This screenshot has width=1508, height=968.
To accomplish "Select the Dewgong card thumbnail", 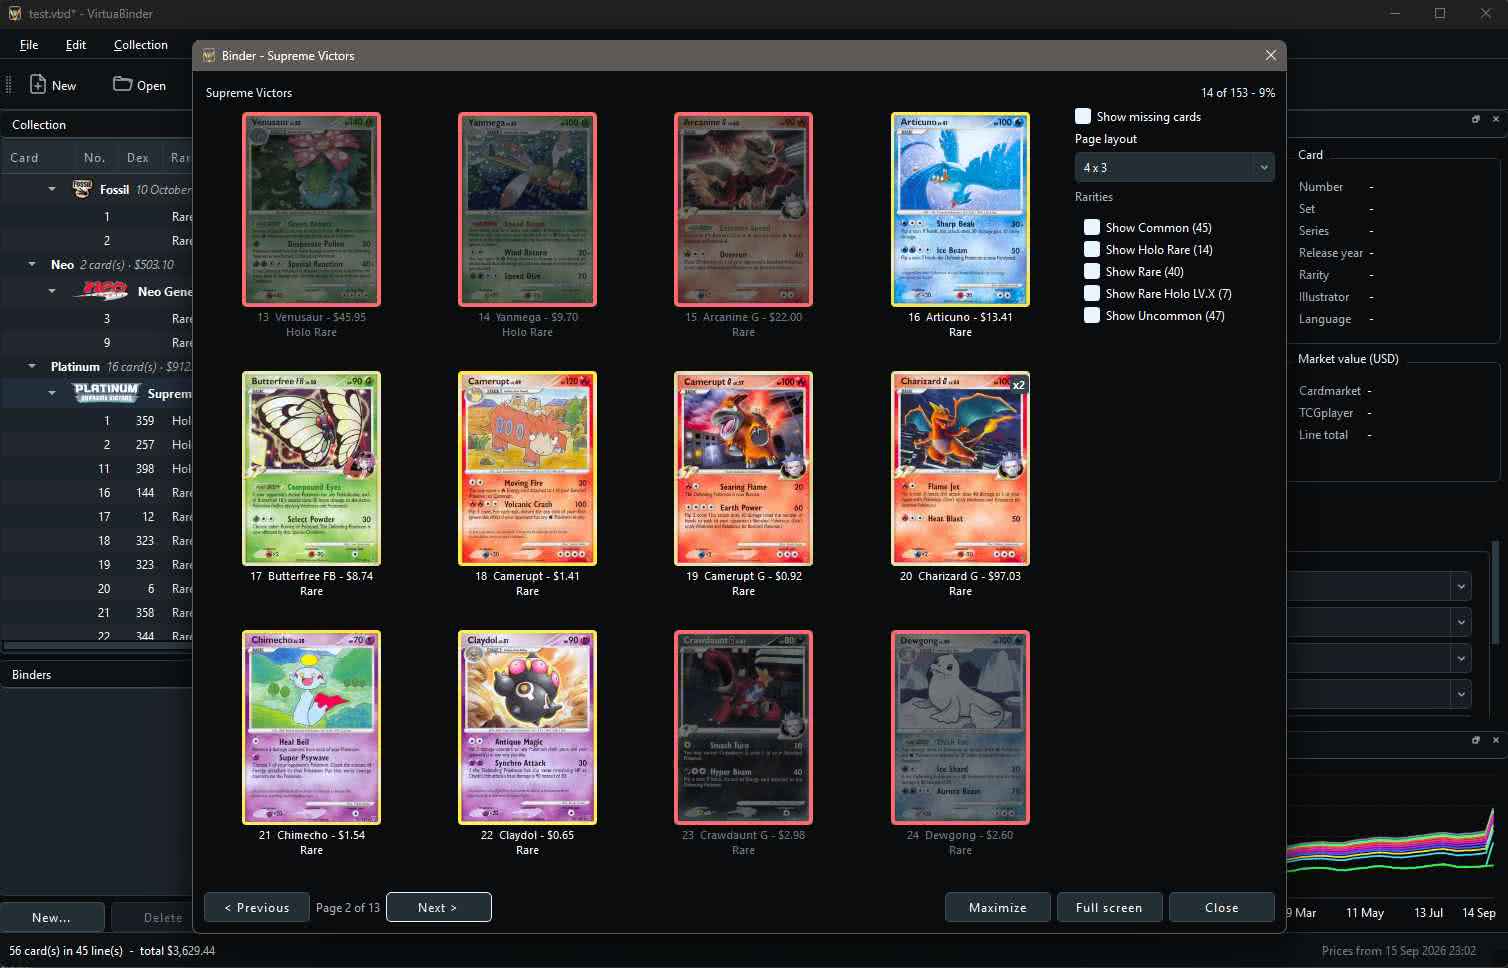I will [x=960, y=727].
